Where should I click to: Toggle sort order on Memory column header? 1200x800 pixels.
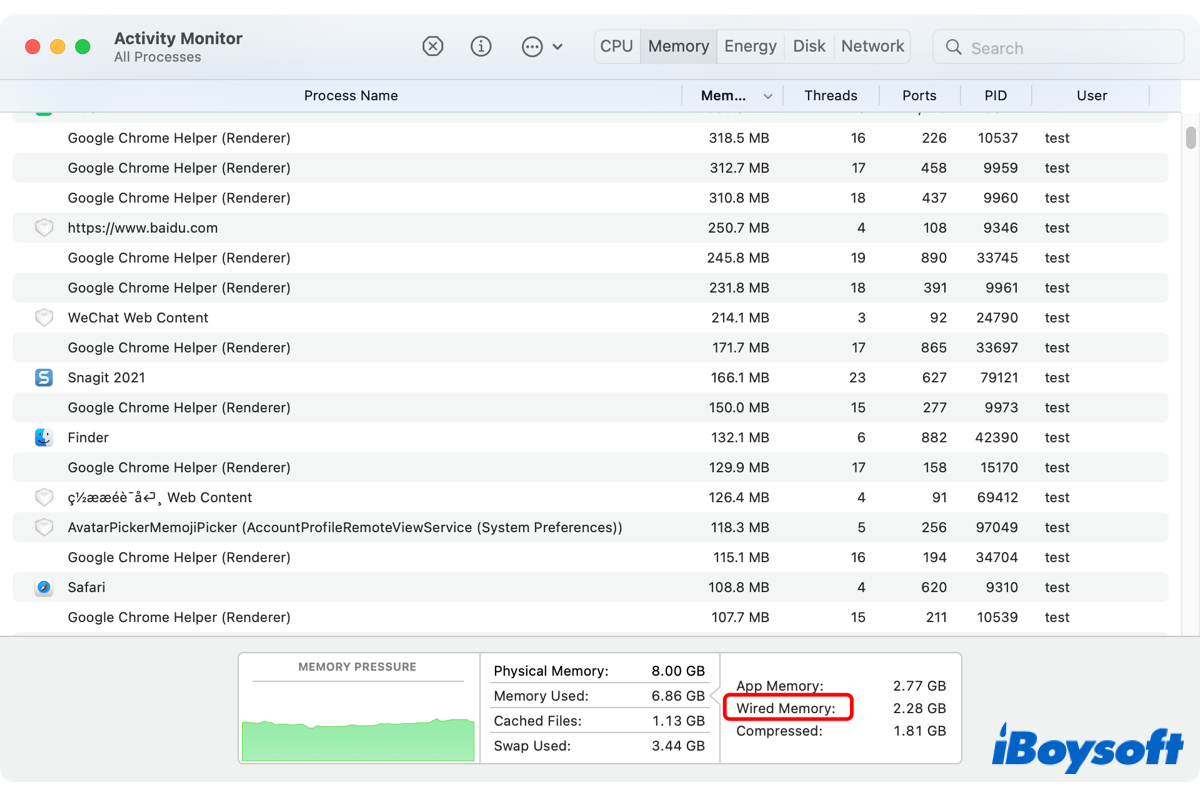(x=736, y=96)
